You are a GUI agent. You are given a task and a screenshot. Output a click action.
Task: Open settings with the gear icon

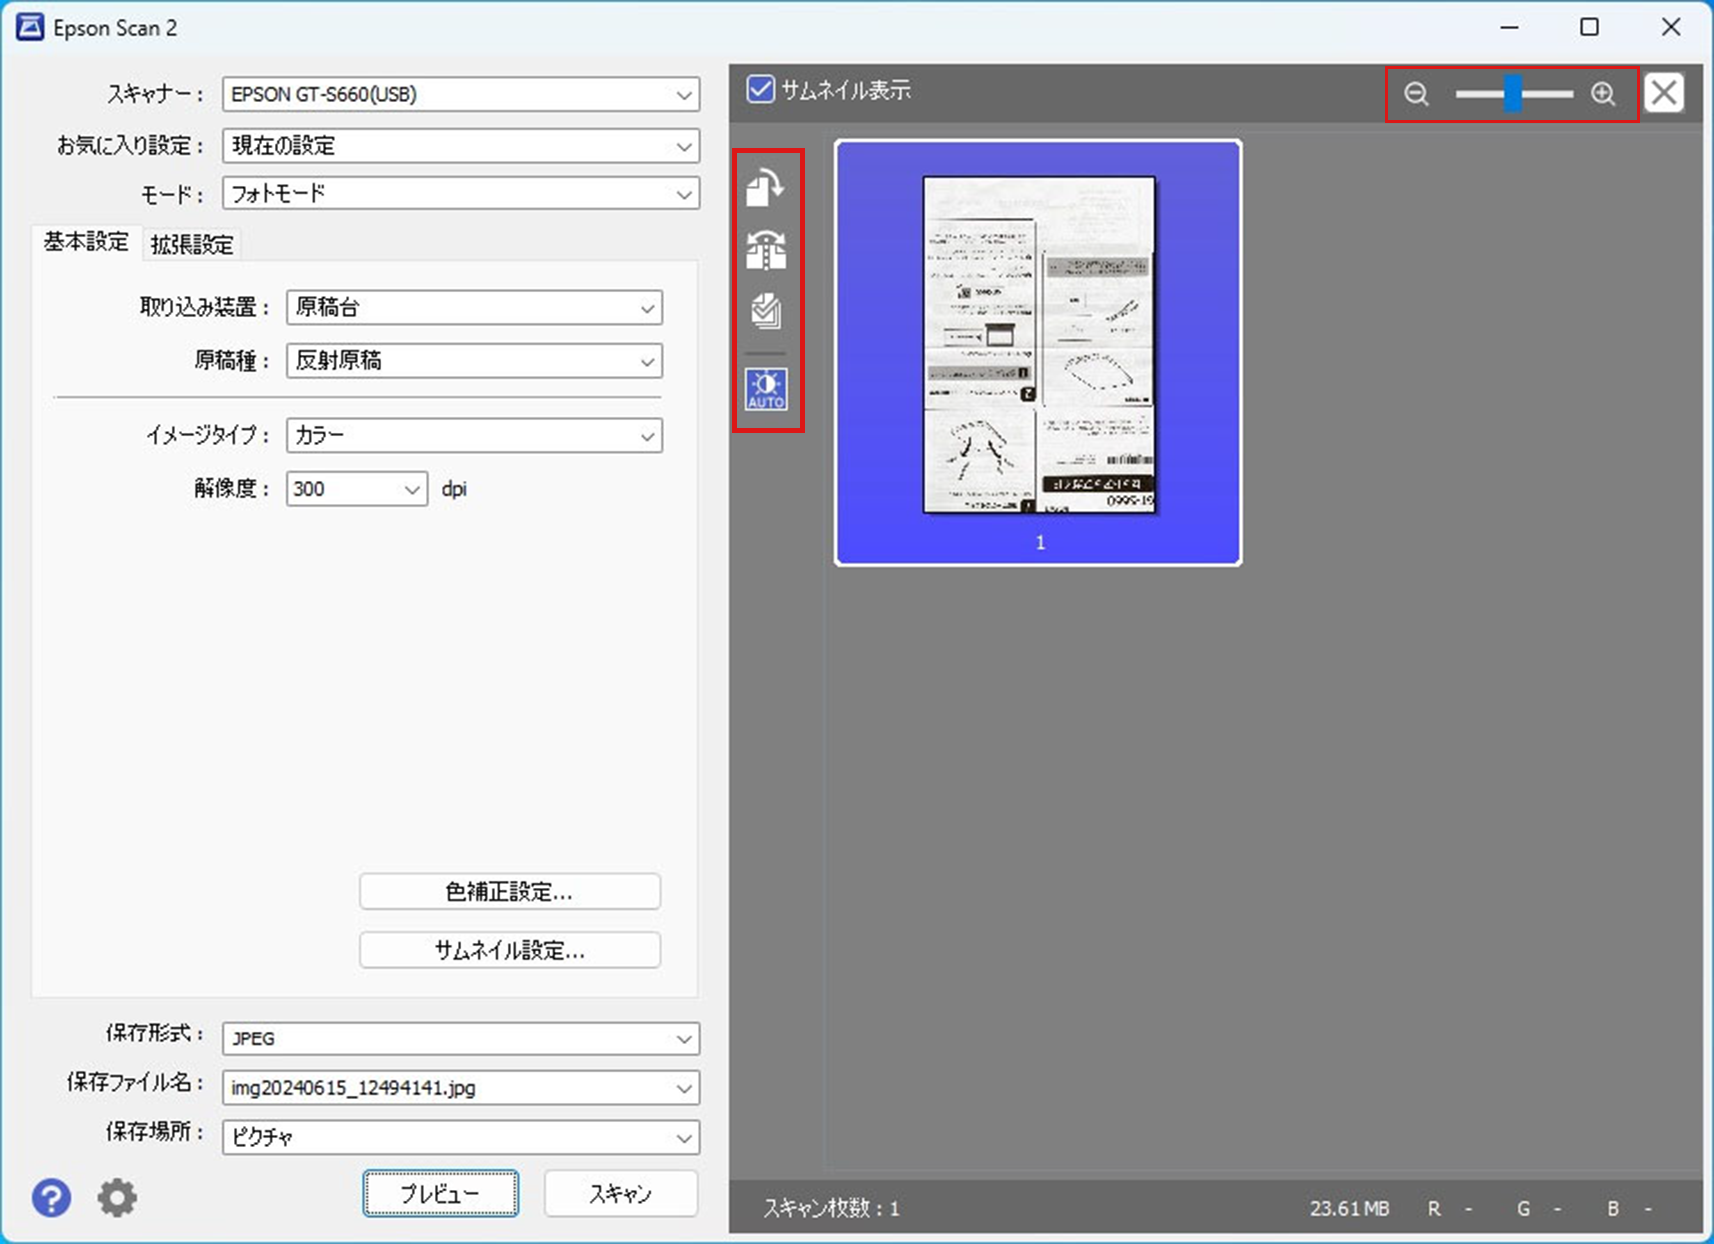click(x=117, y=1197)
